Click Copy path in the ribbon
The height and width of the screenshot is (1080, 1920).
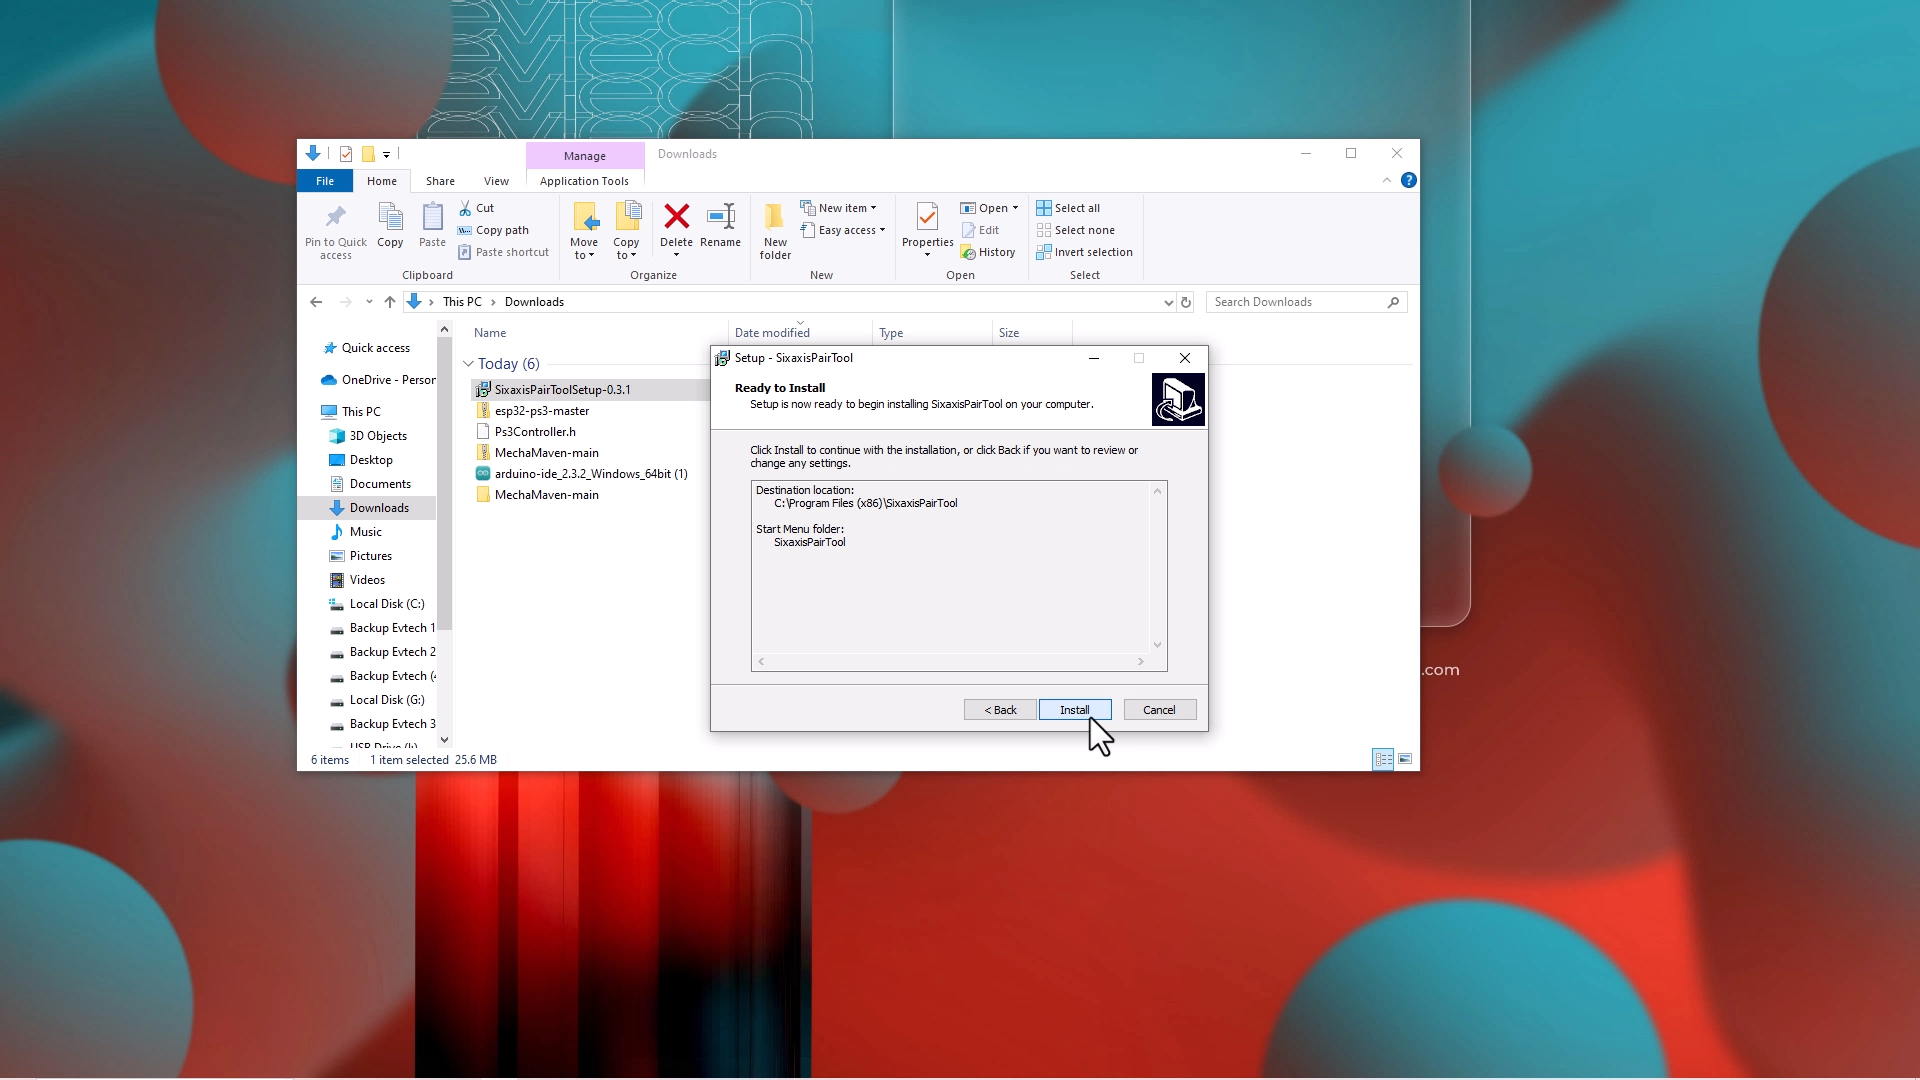(x=493, y=230)
